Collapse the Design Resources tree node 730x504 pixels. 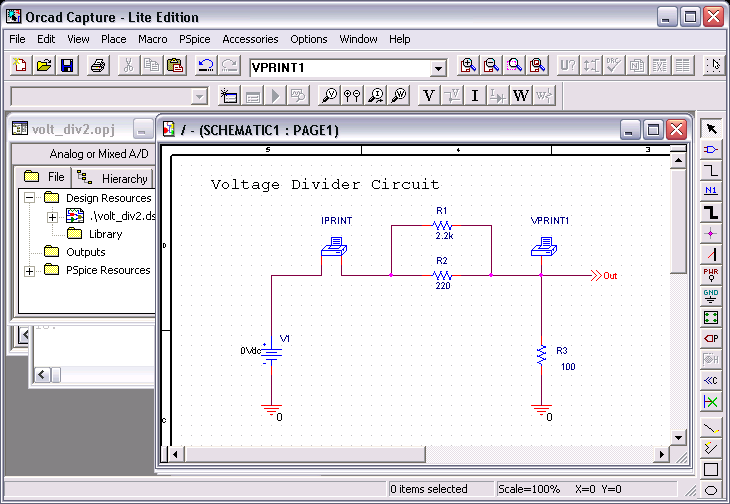coord(29,198)
